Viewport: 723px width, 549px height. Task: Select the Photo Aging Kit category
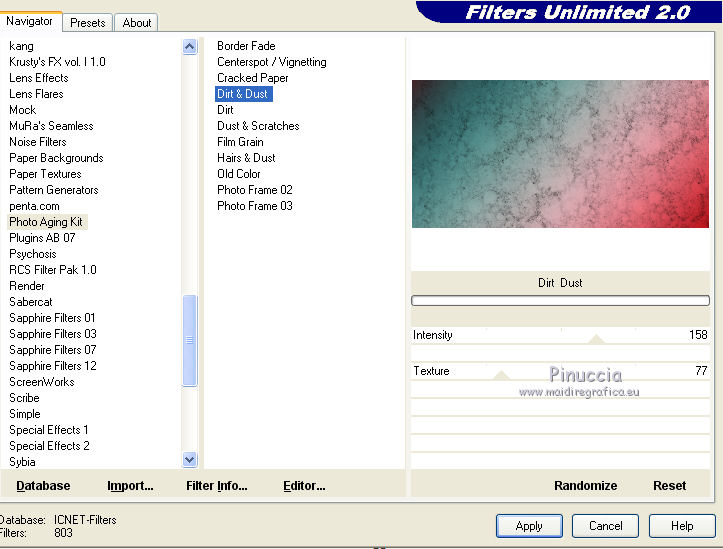(x=46, y=222)
